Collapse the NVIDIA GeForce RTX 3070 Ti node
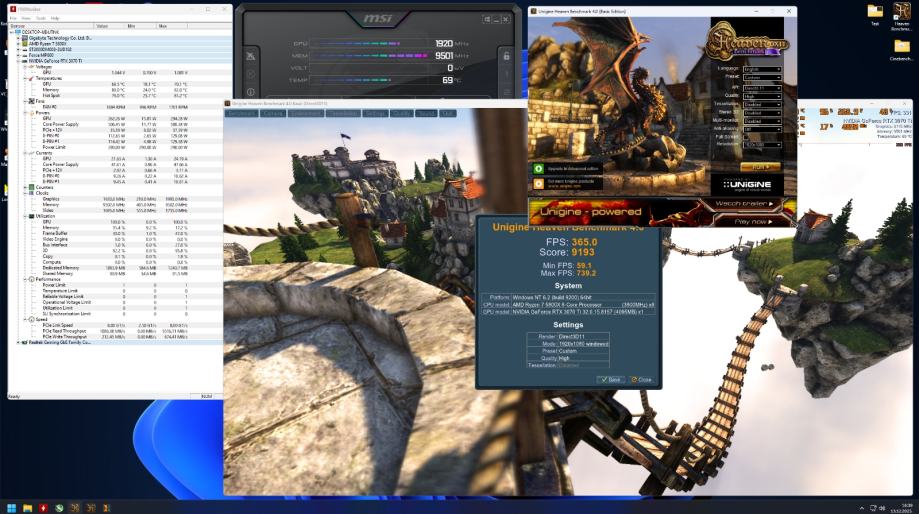 [x=19, y=61]
